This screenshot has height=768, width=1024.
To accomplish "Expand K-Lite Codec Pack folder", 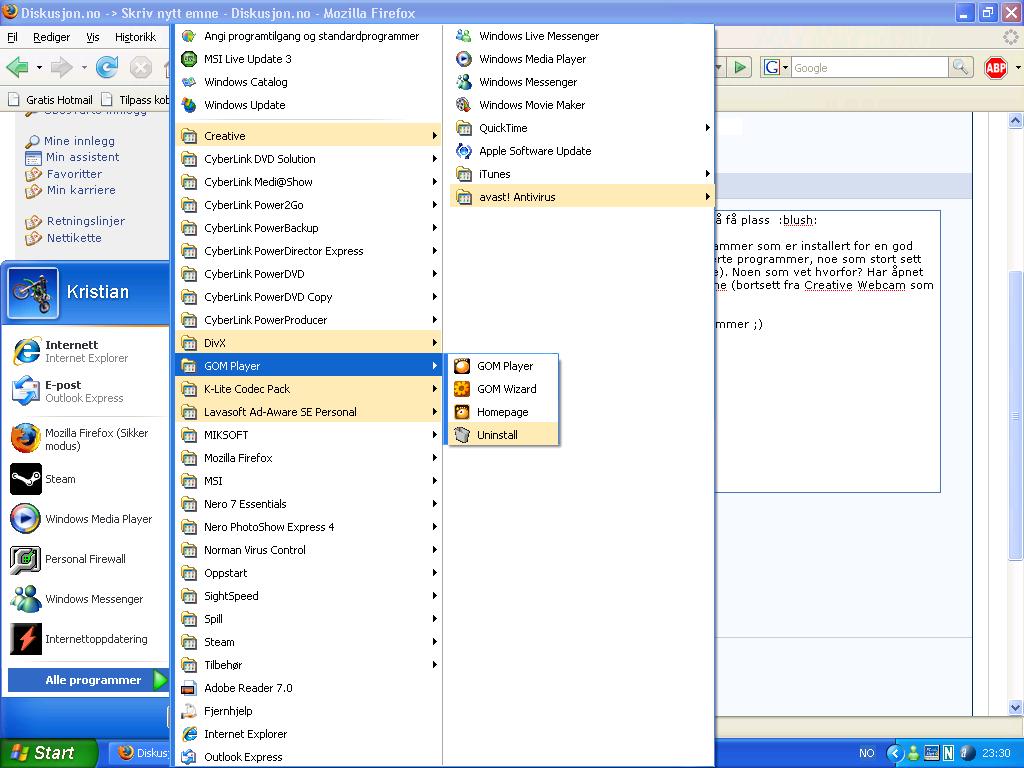I will tap(308, 389).
